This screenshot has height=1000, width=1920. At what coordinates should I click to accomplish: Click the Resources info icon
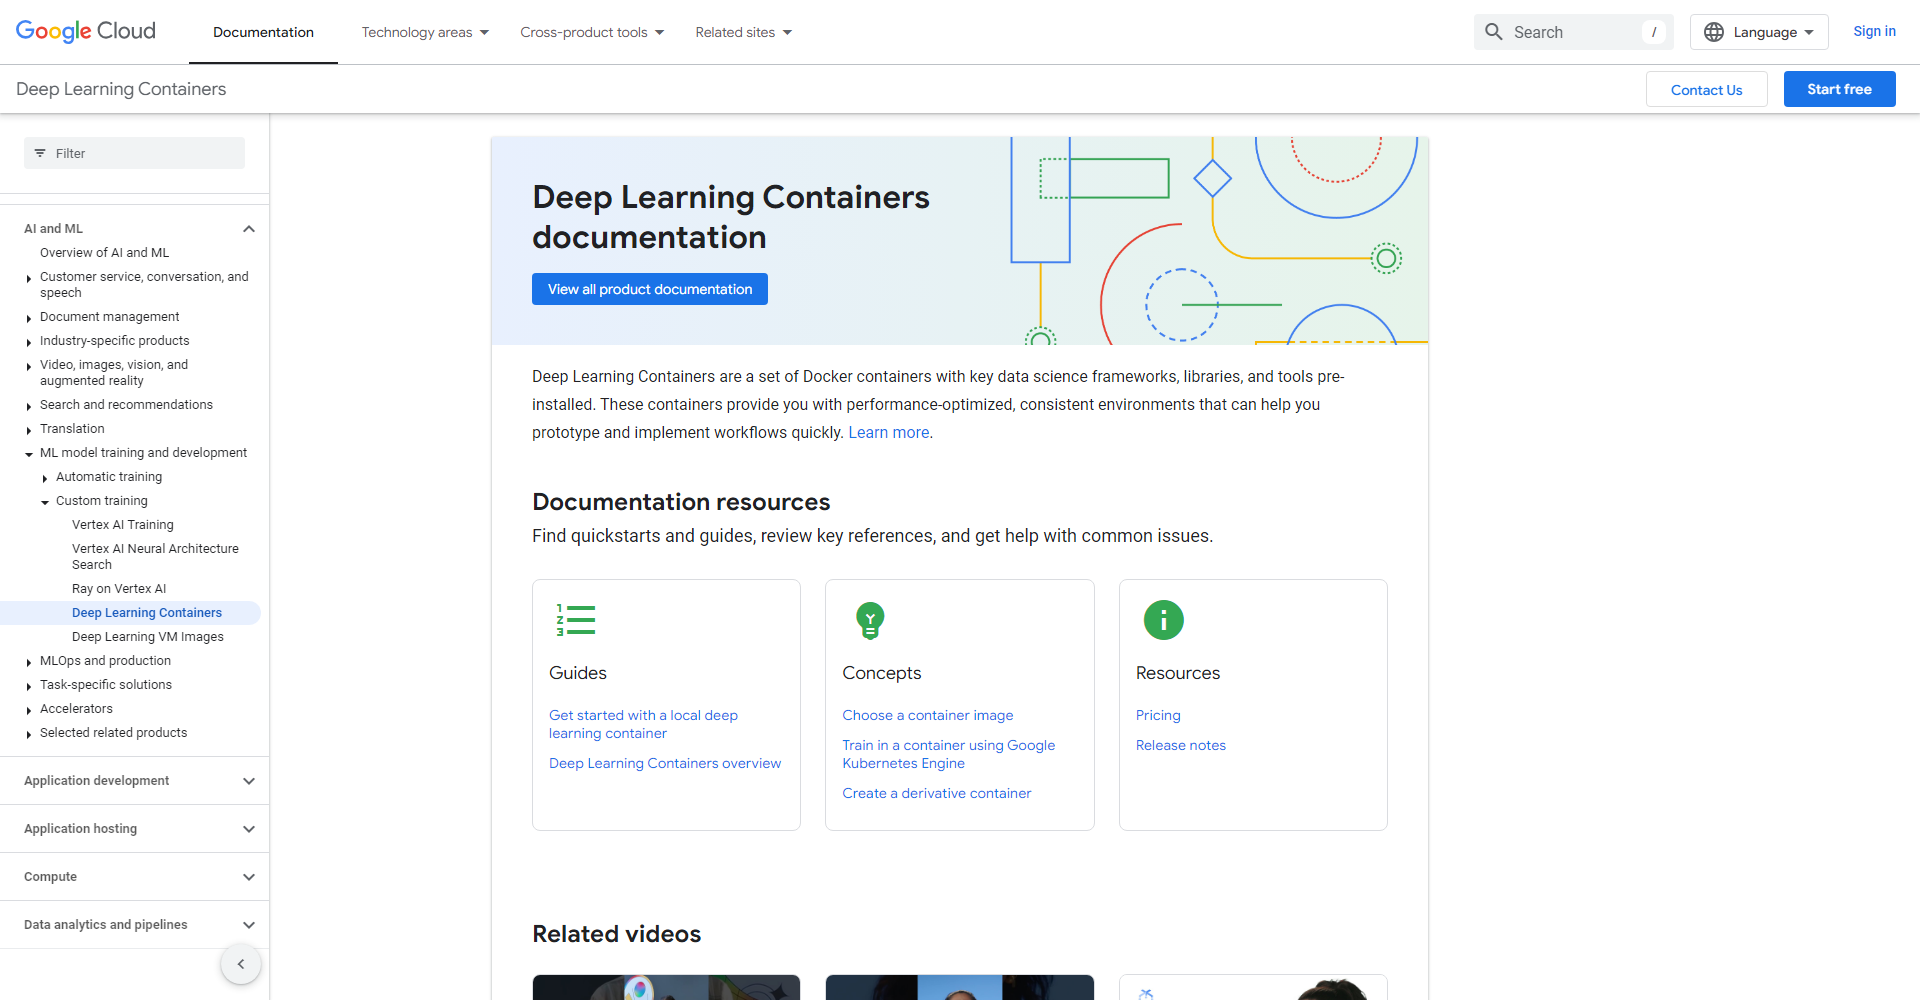point(1163,620)
